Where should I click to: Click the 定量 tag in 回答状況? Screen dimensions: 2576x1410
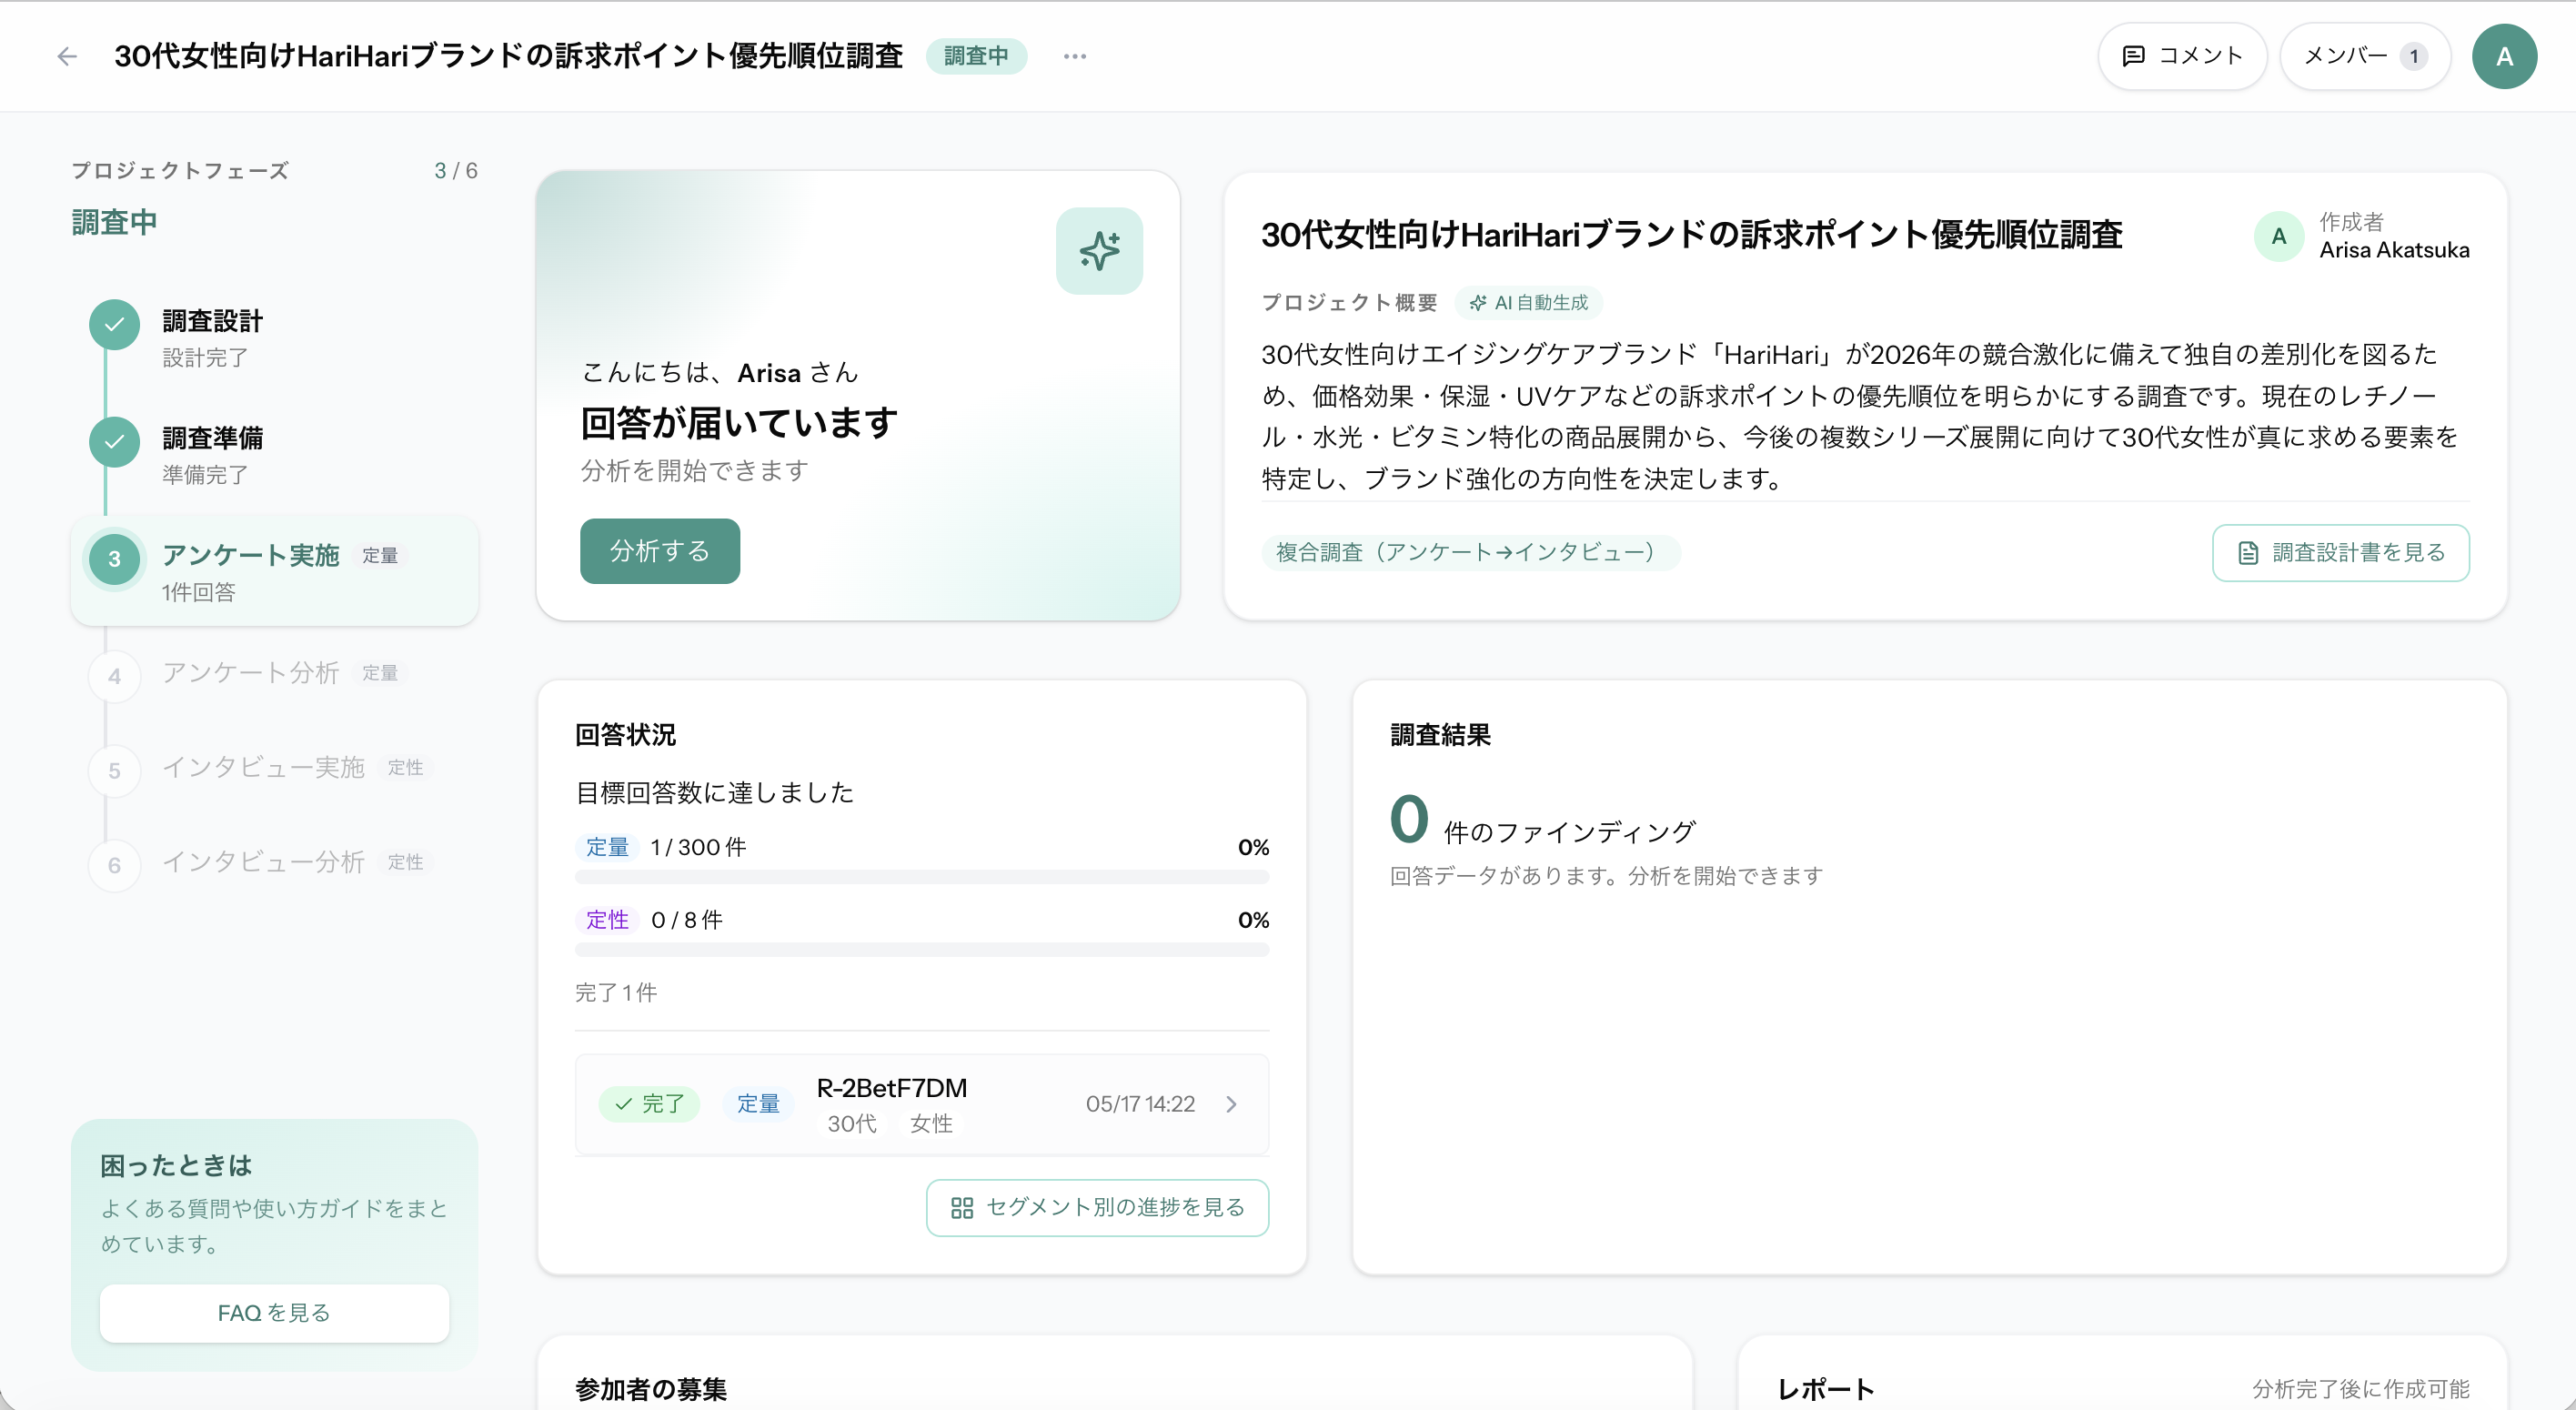coord(607,847)
